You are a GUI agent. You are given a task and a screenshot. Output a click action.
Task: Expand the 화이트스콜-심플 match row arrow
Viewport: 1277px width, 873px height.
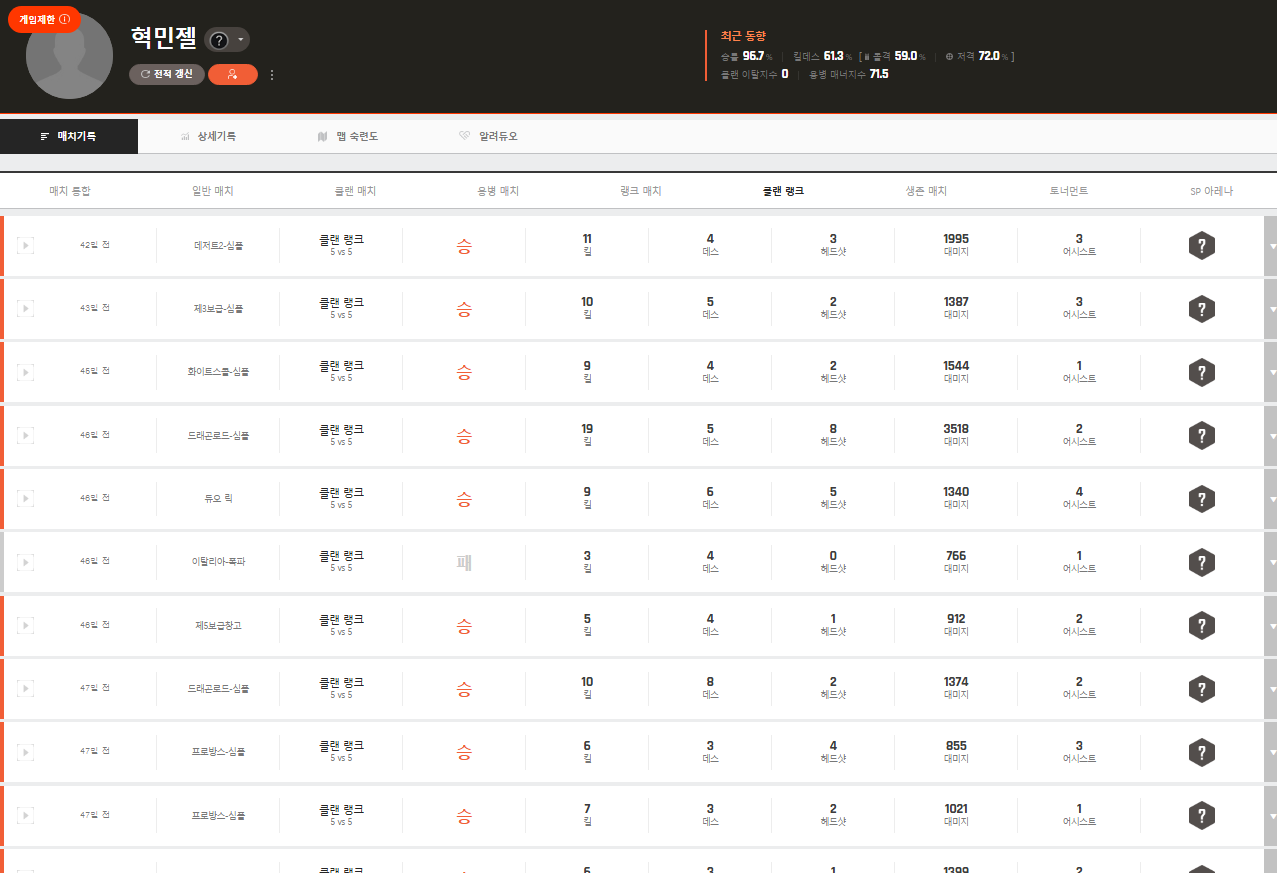pos(1270,373)
